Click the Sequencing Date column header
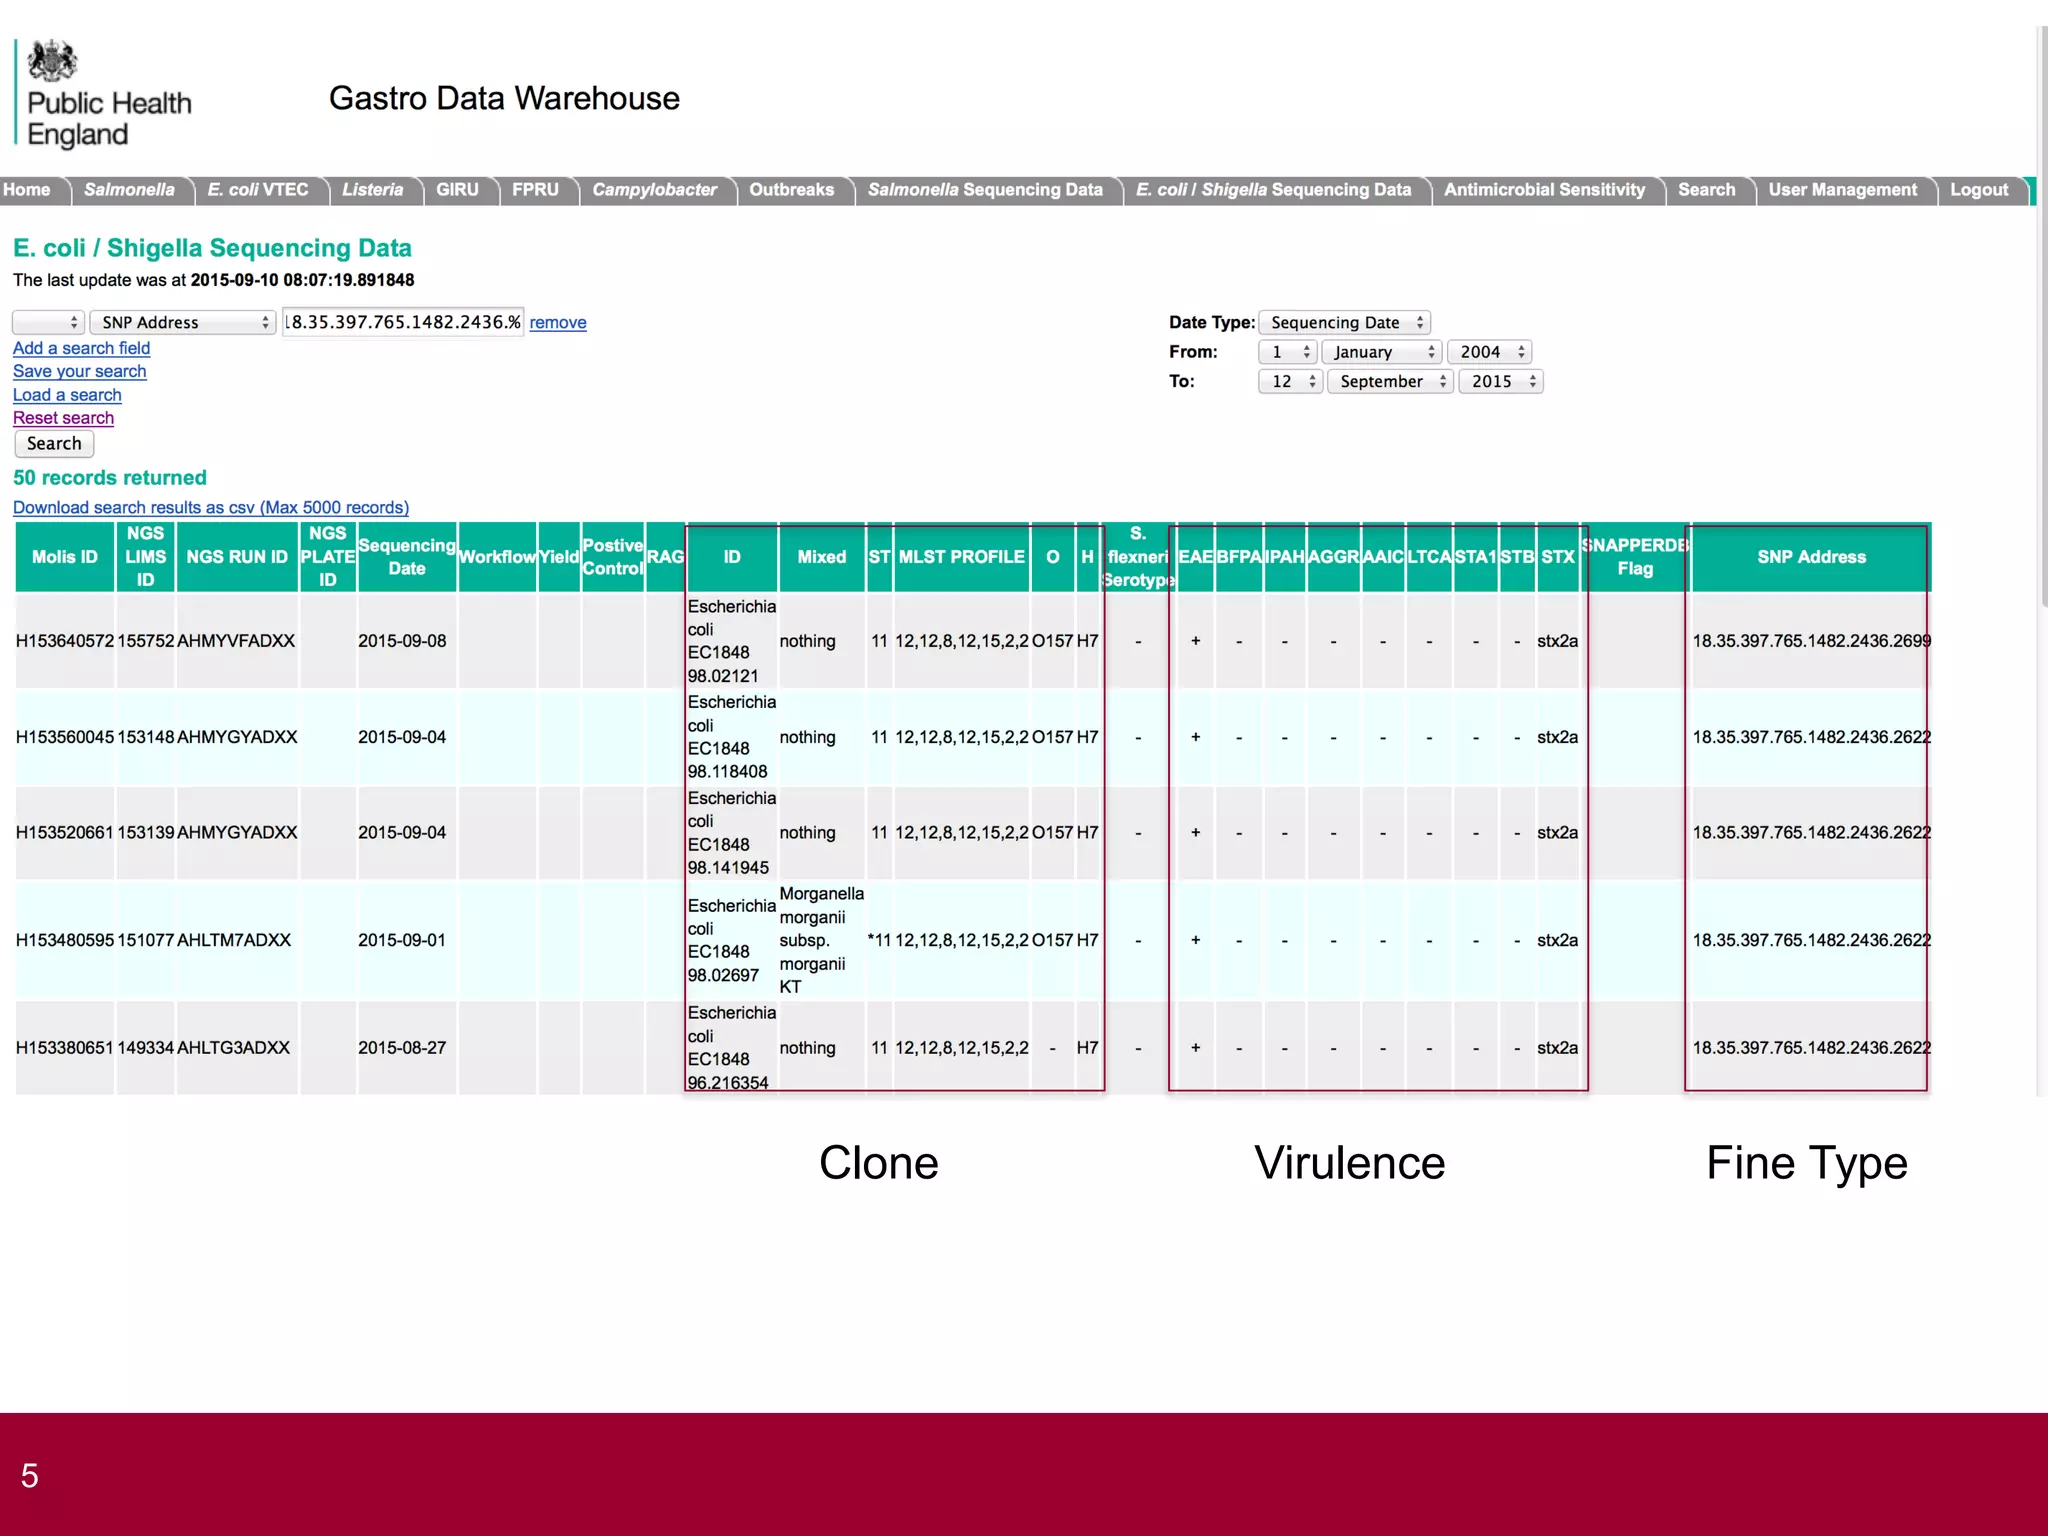The width and height of the screenshot is (2048, 1536). click(406, 557)
